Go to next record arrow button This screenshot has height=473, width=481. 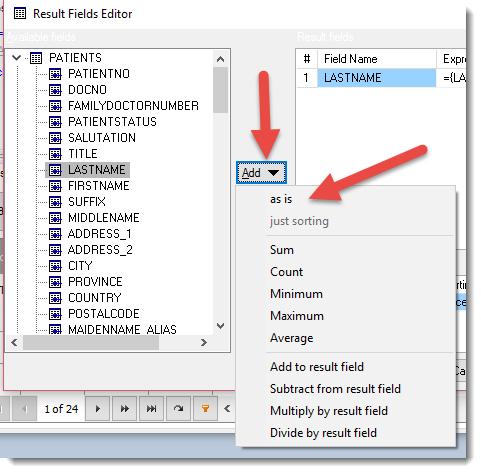coord(97,408)
